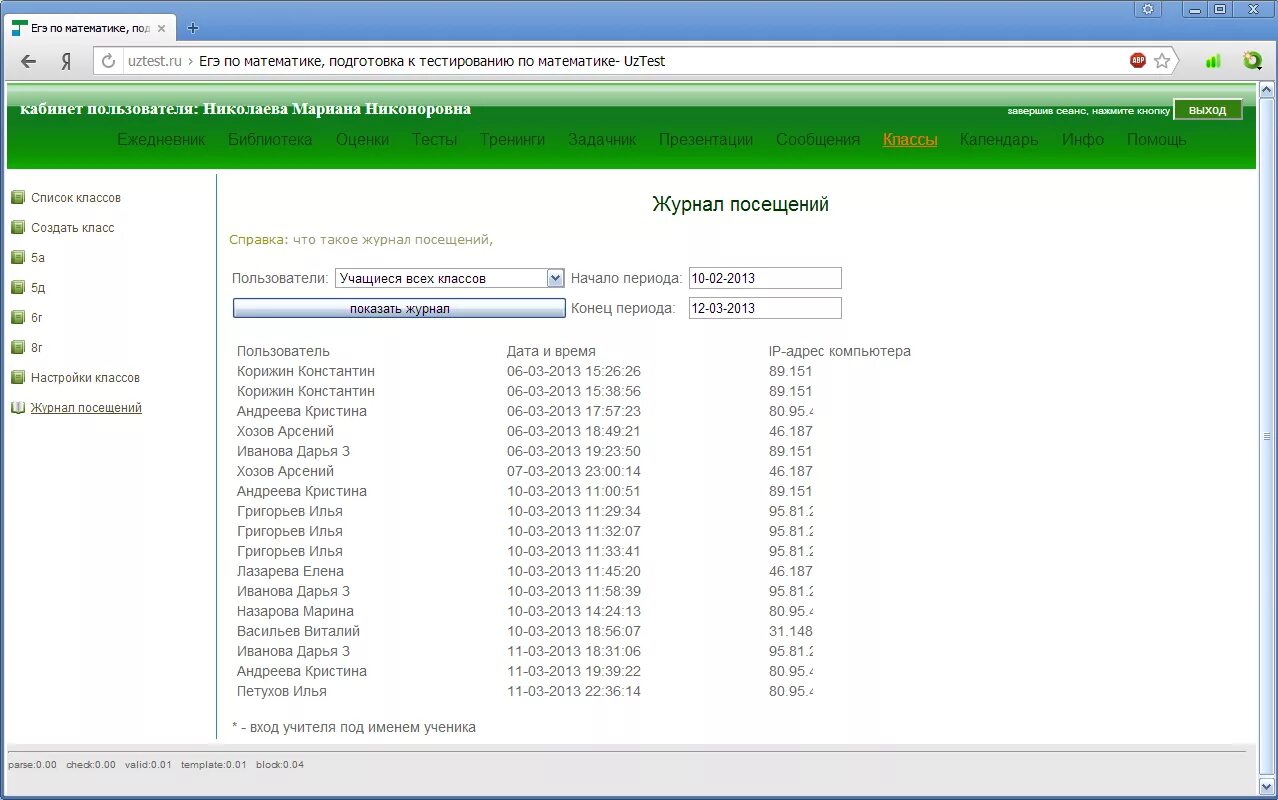The width and height of the screenshot is (1278, 800).
Task: Open the Помощь section
Action: (x=1157, y=140)
